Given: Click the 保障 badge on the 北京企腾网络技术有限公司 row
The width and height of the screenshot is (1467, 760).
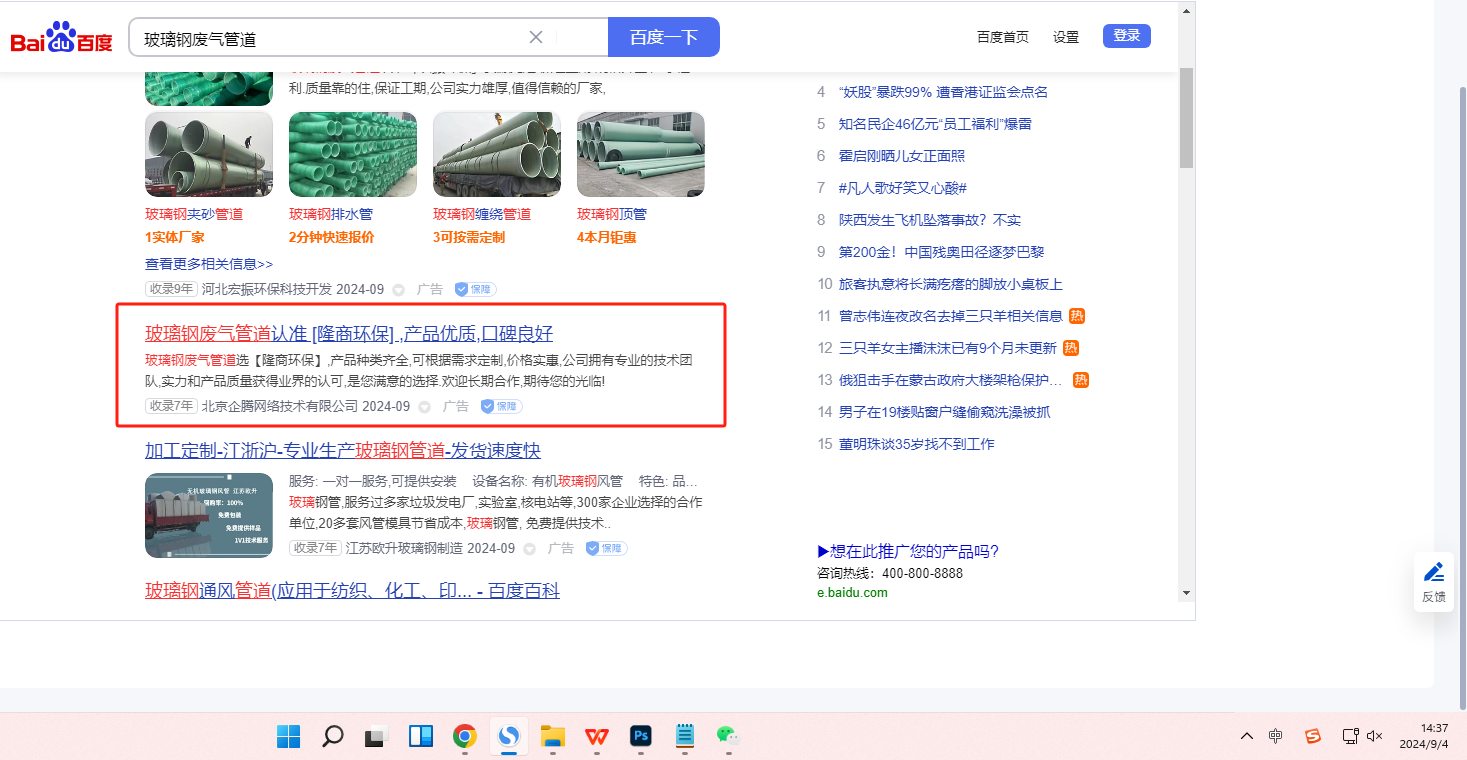Looking at the screenshot, I should point(501,406).
